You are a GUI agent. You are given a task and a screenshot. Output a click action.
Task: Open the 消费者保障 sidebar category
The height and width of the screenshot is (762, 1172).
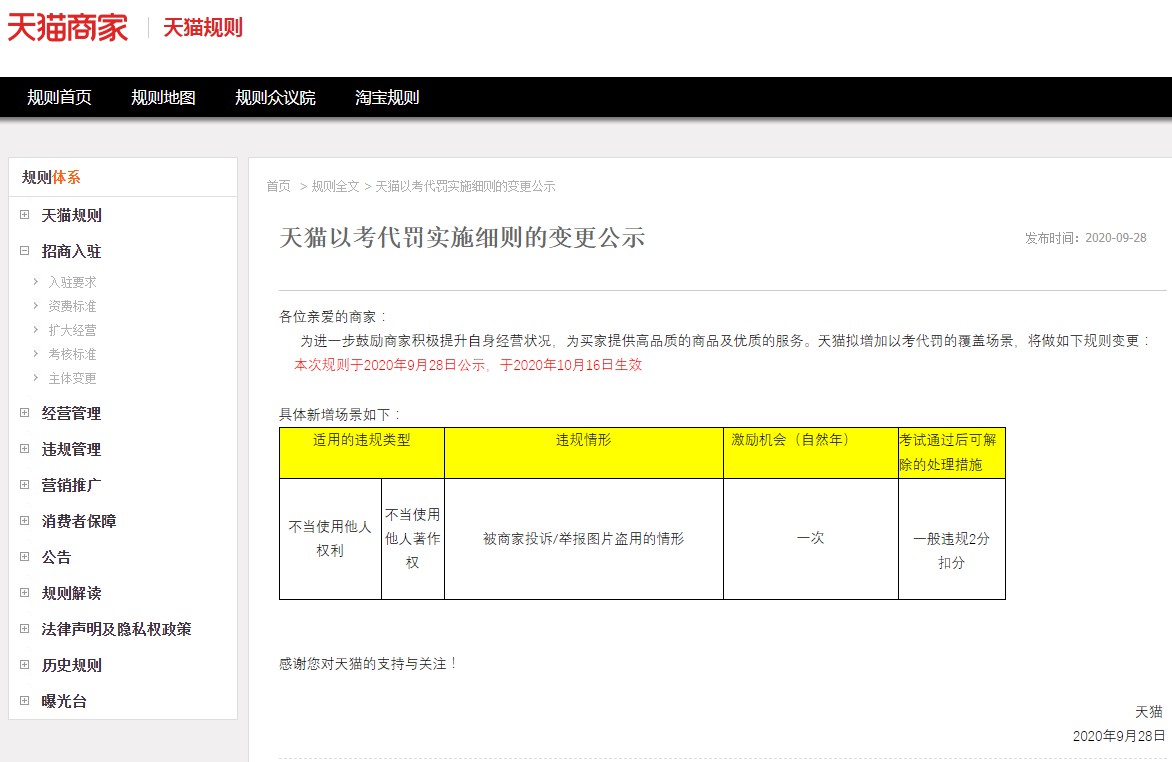(x=79, y=521)
